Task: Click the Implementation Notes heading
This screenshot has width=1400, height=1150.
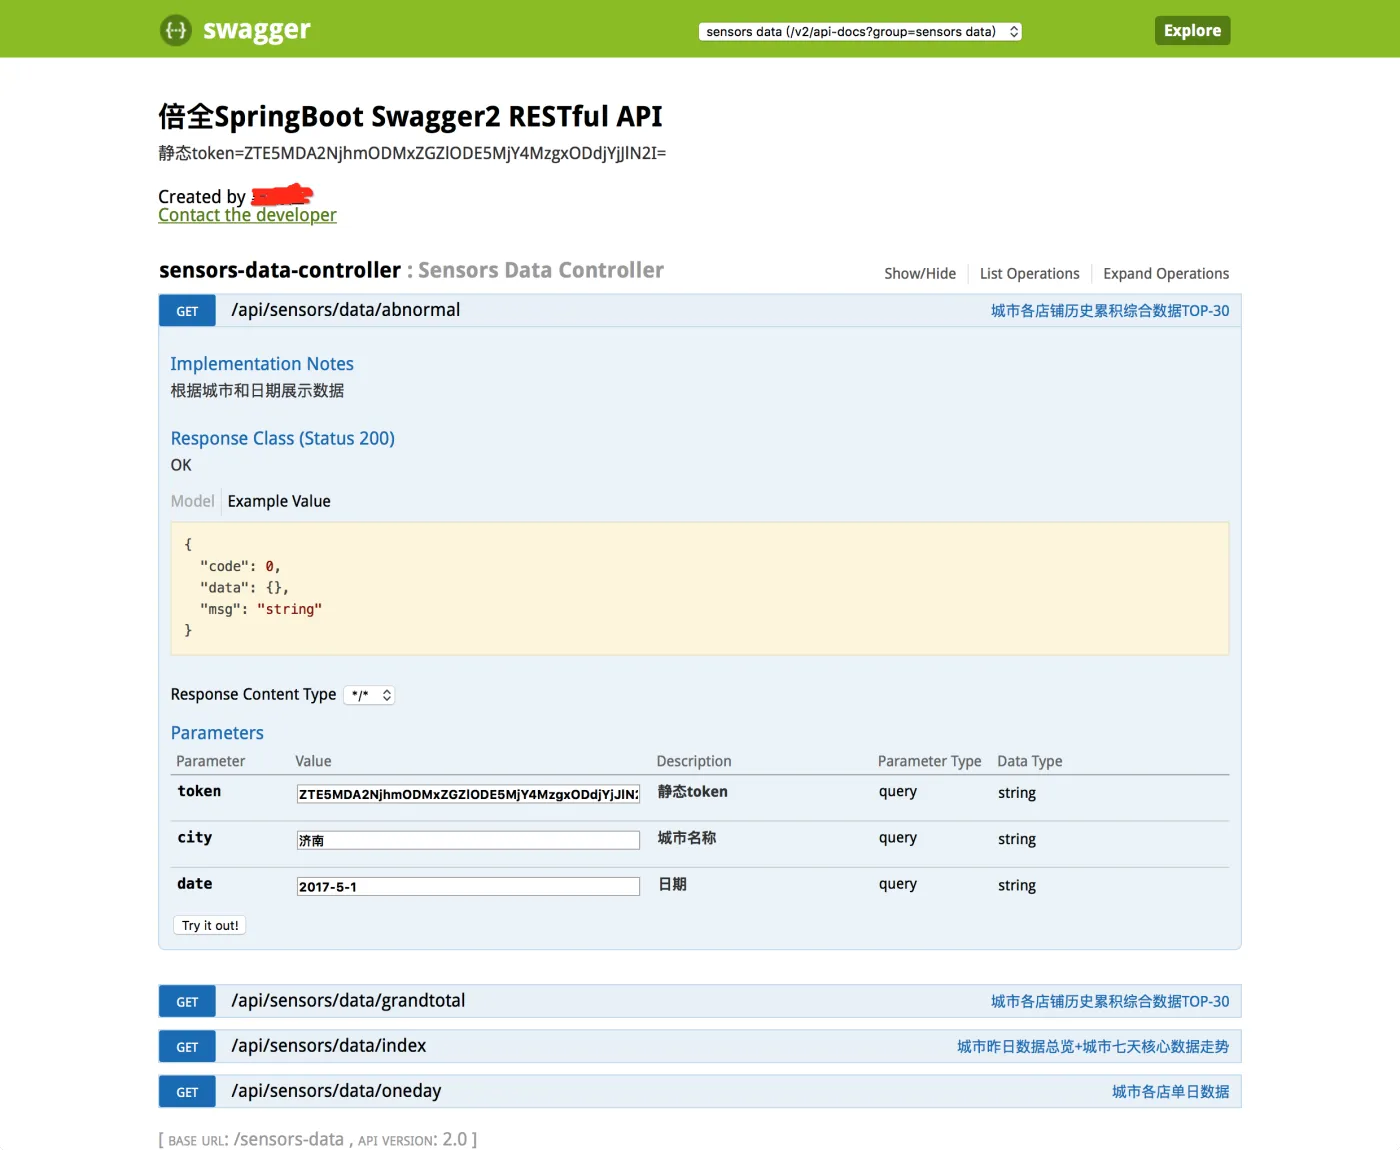Action: [262, 364]
